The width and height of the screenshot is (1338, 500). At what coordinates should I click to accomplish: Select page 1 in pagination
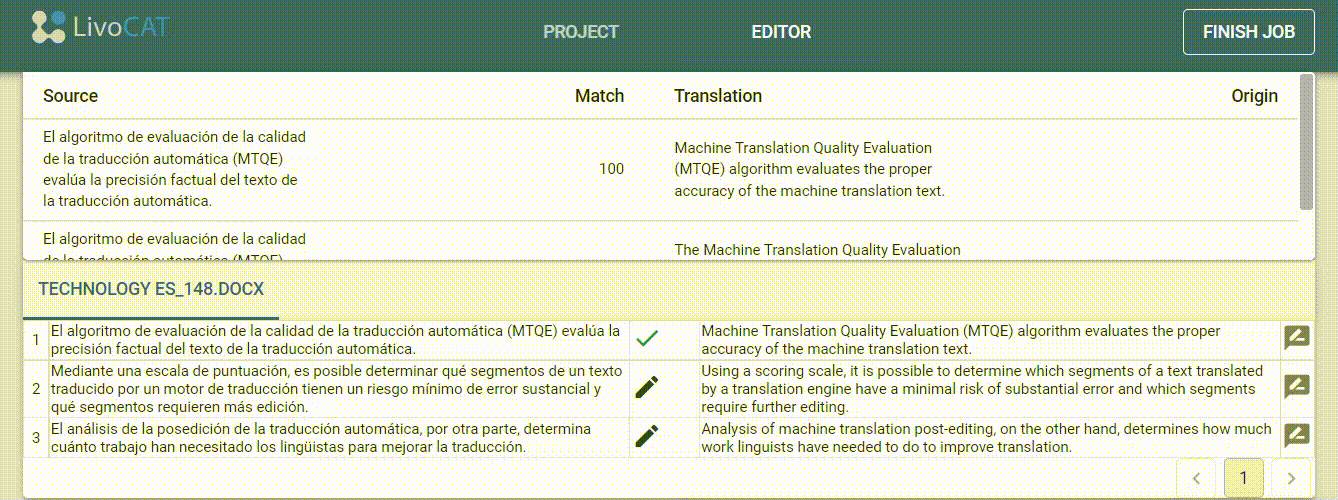click(x=1243, y=478)
